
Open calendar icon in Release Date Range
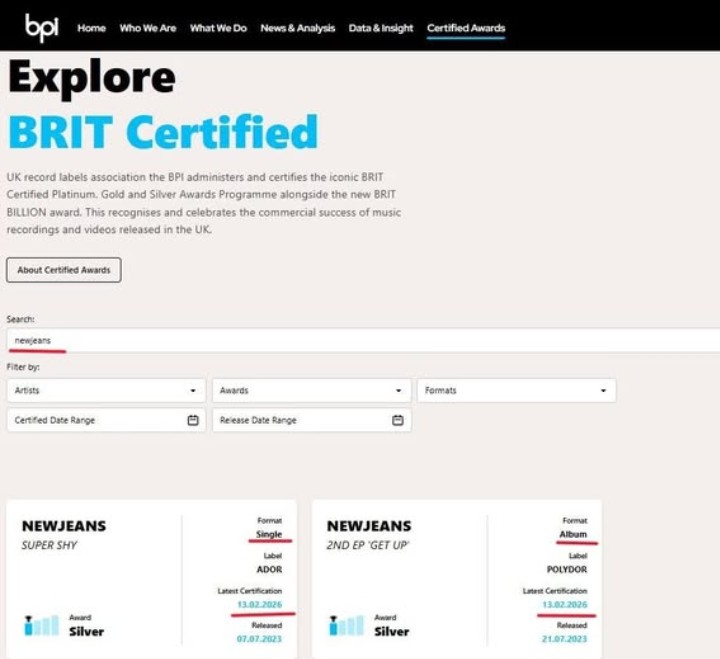tap(397, 420)
